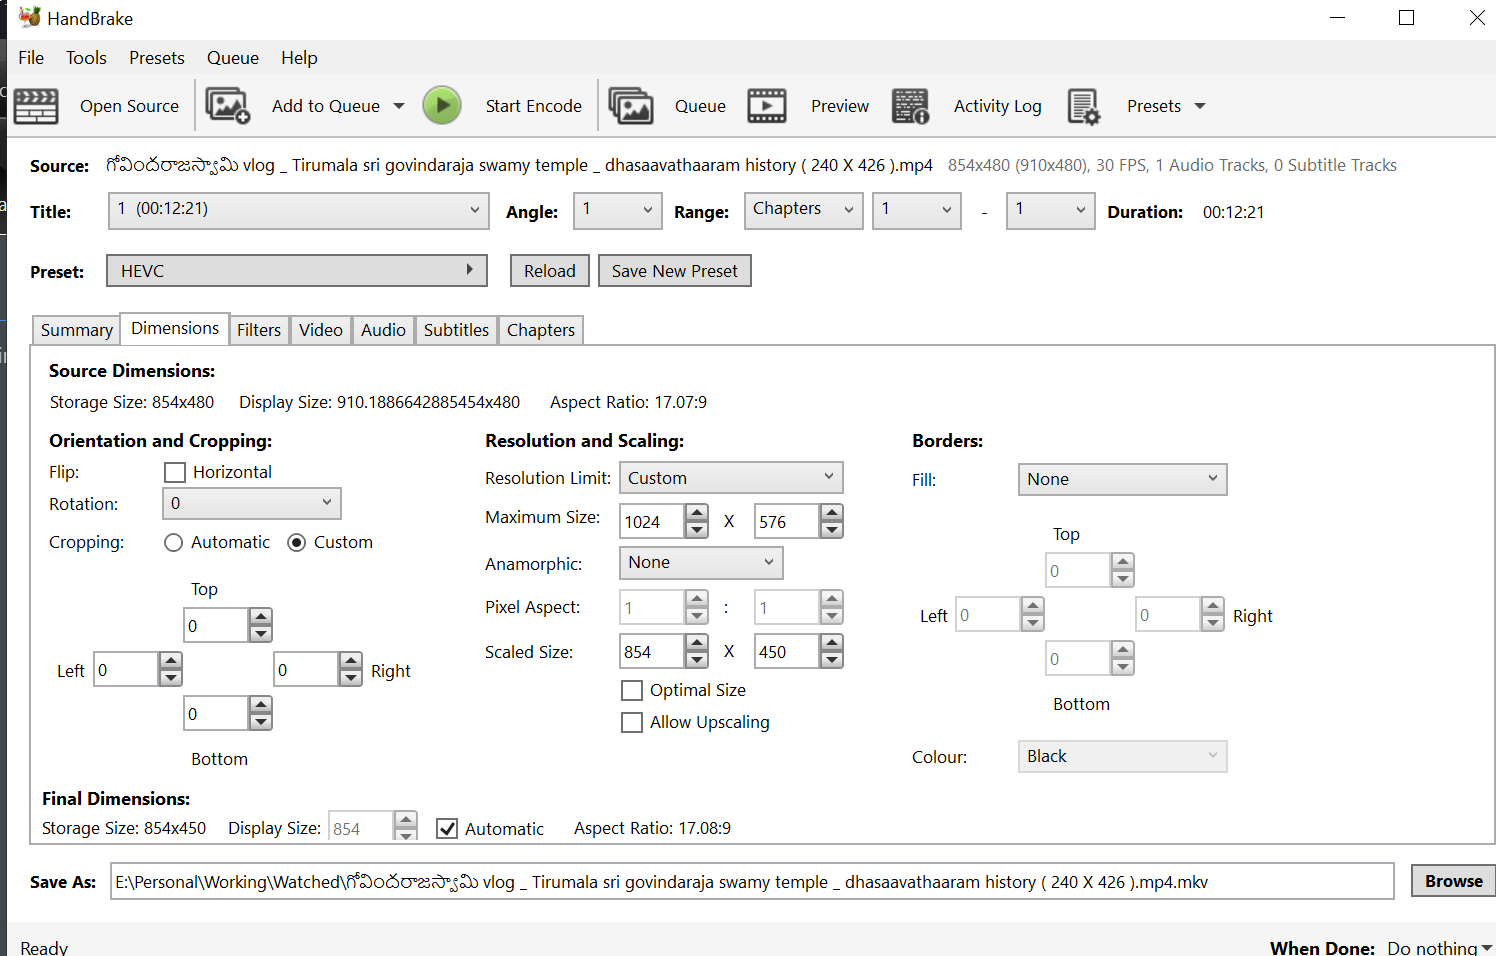Open the Rotation dropdown
The image size is (1496, 956).
coord(252,503)
